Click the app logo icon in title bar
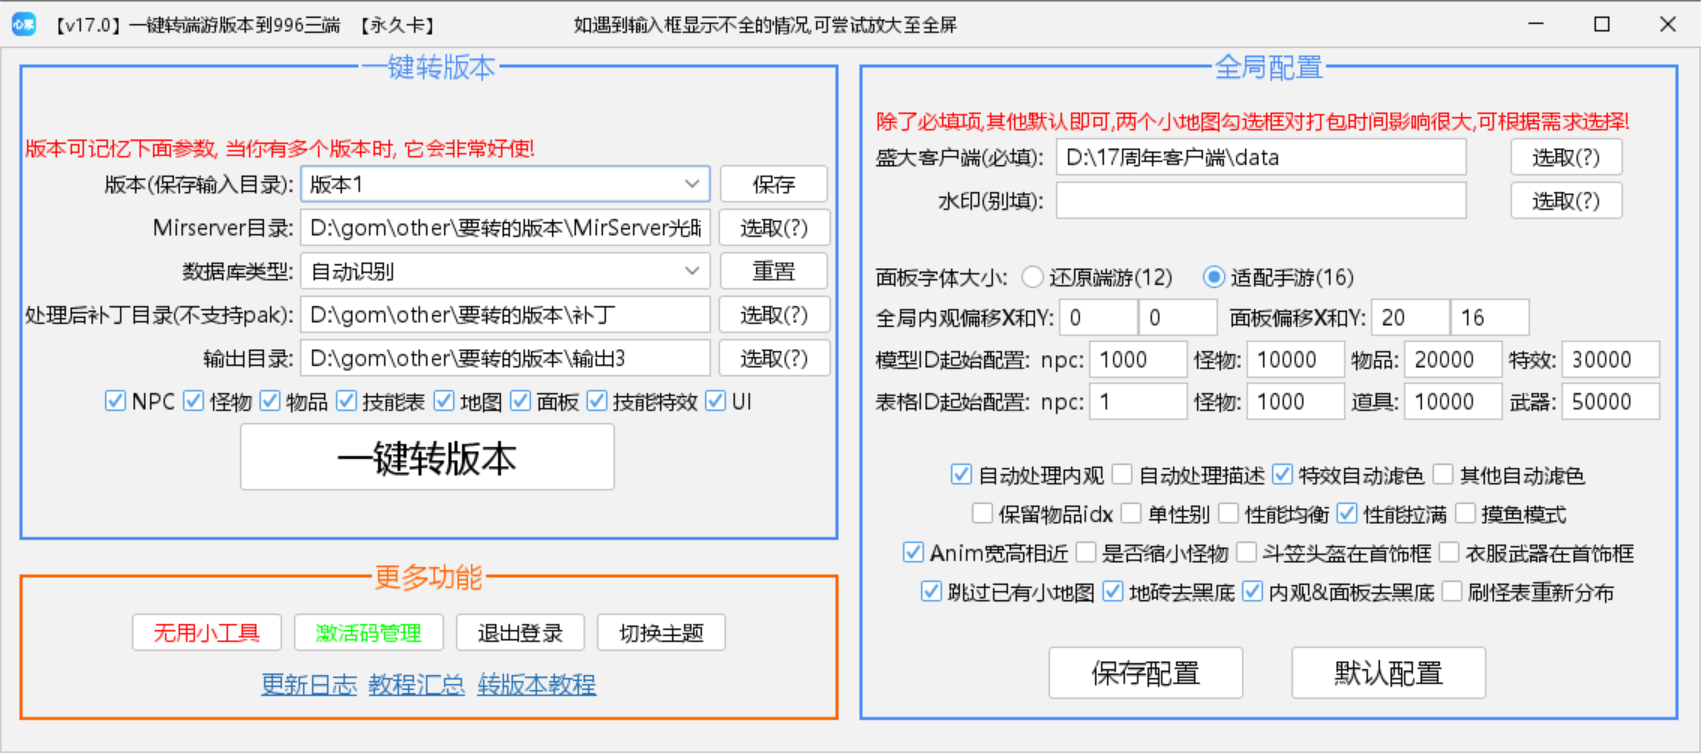1701x753 pixels. point(24,24)
